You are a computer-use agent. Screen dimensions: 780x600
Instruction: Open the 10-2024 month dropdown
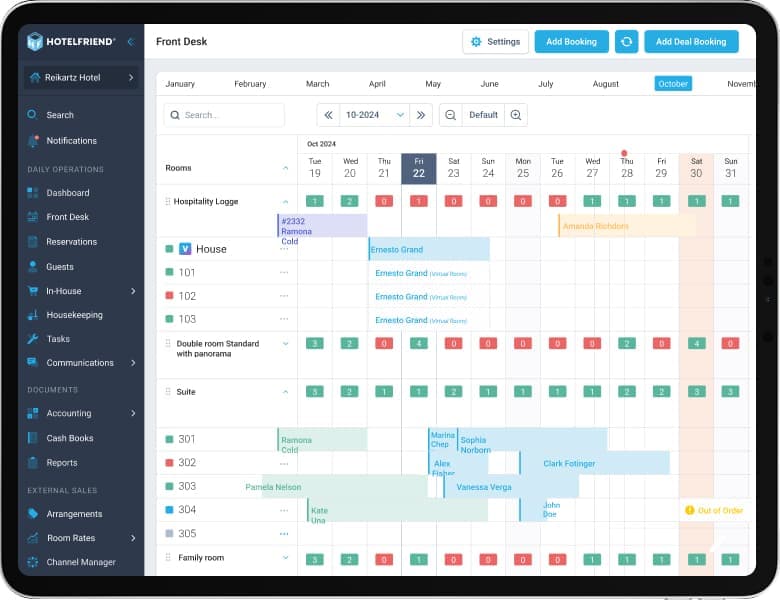click(x=375, y=115)
